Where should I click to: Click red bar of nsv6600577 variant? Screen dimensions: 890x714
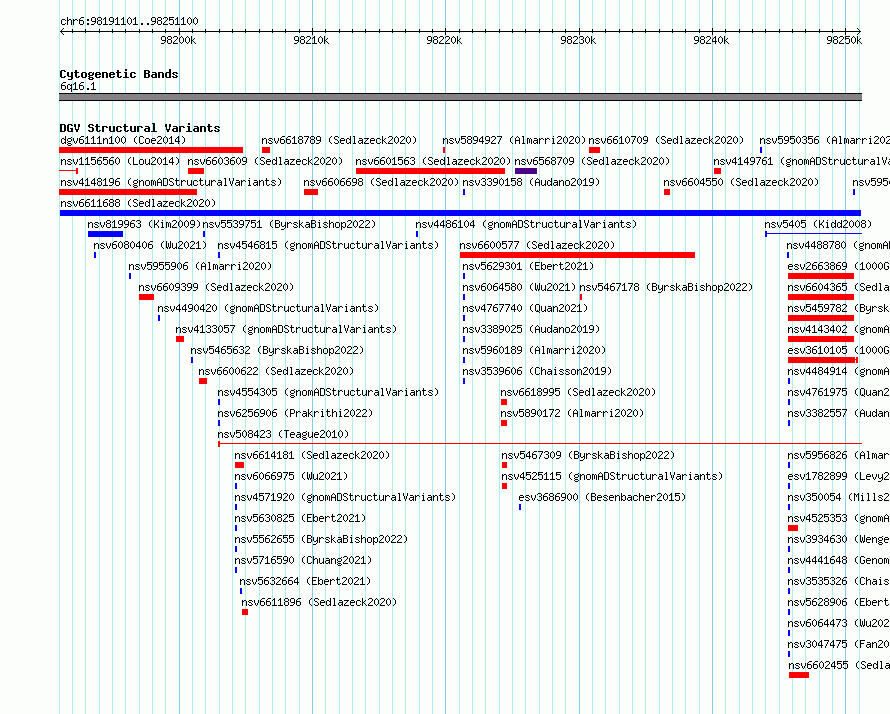tap(577, 255)
